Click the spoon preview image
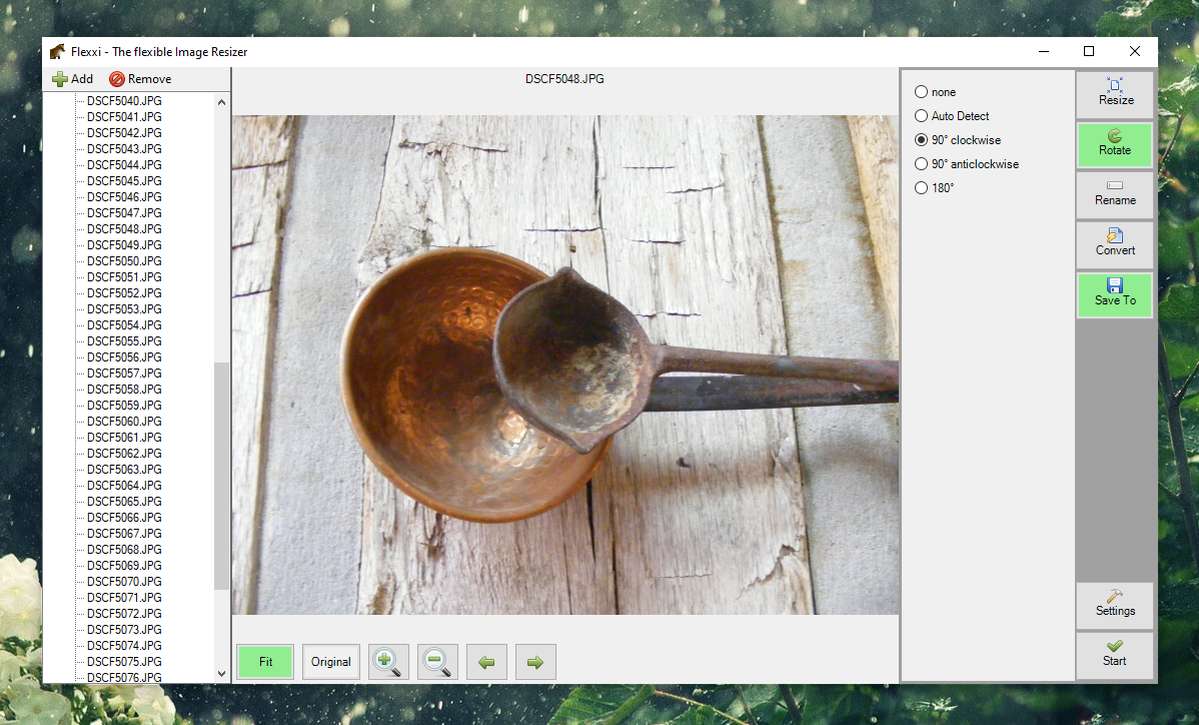 [x=565, y=365]
